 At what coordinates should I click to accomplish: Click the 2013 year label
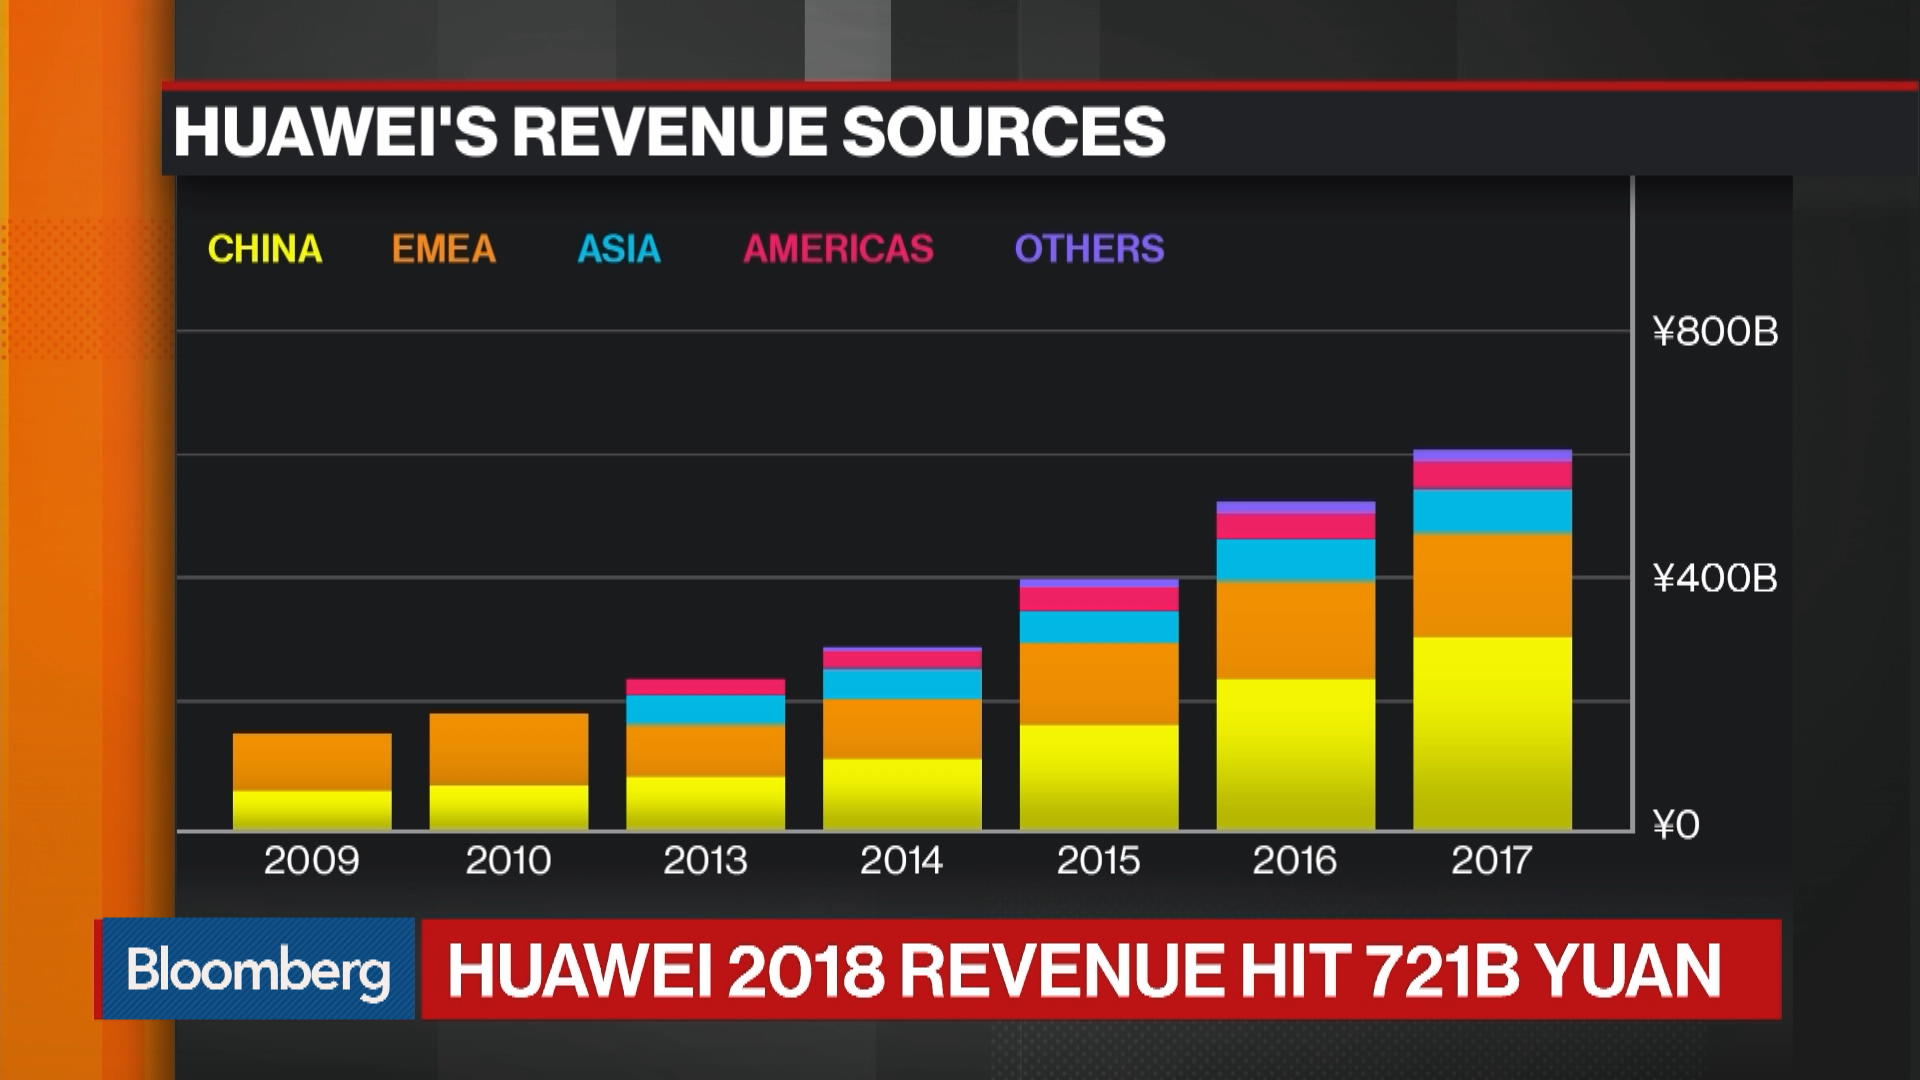(x=705, y=861)
